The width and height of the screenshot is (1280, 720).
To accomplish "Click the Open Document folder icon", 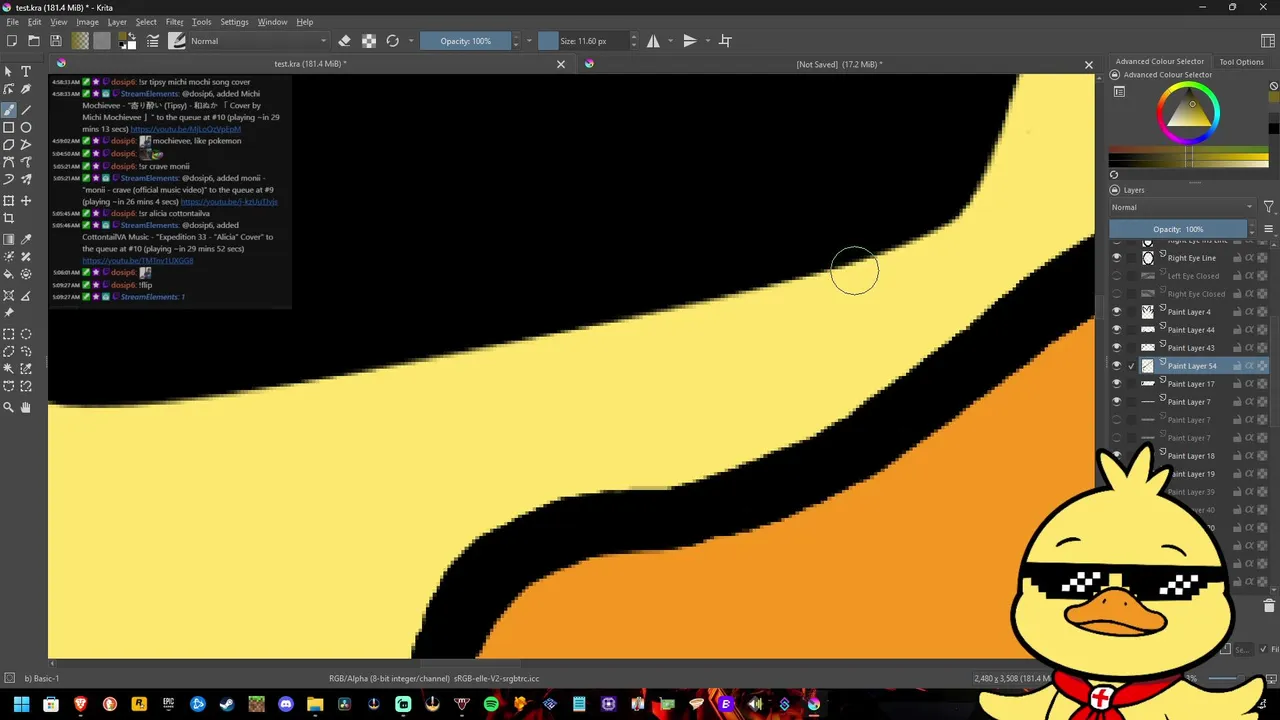I will 34,41.
